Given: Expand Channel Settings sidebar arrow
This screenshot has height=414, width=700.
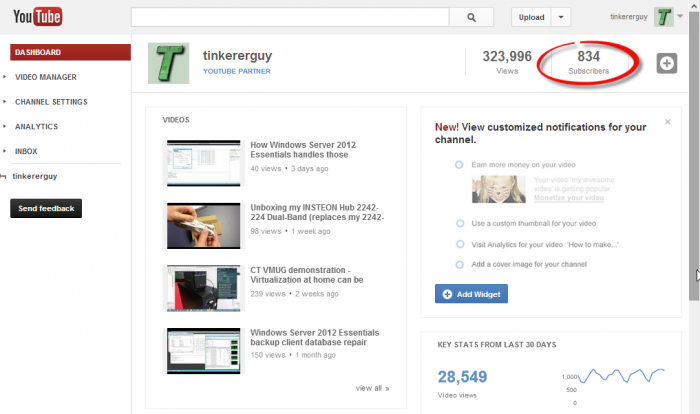Looking at the screenshot, I should 4,102.
